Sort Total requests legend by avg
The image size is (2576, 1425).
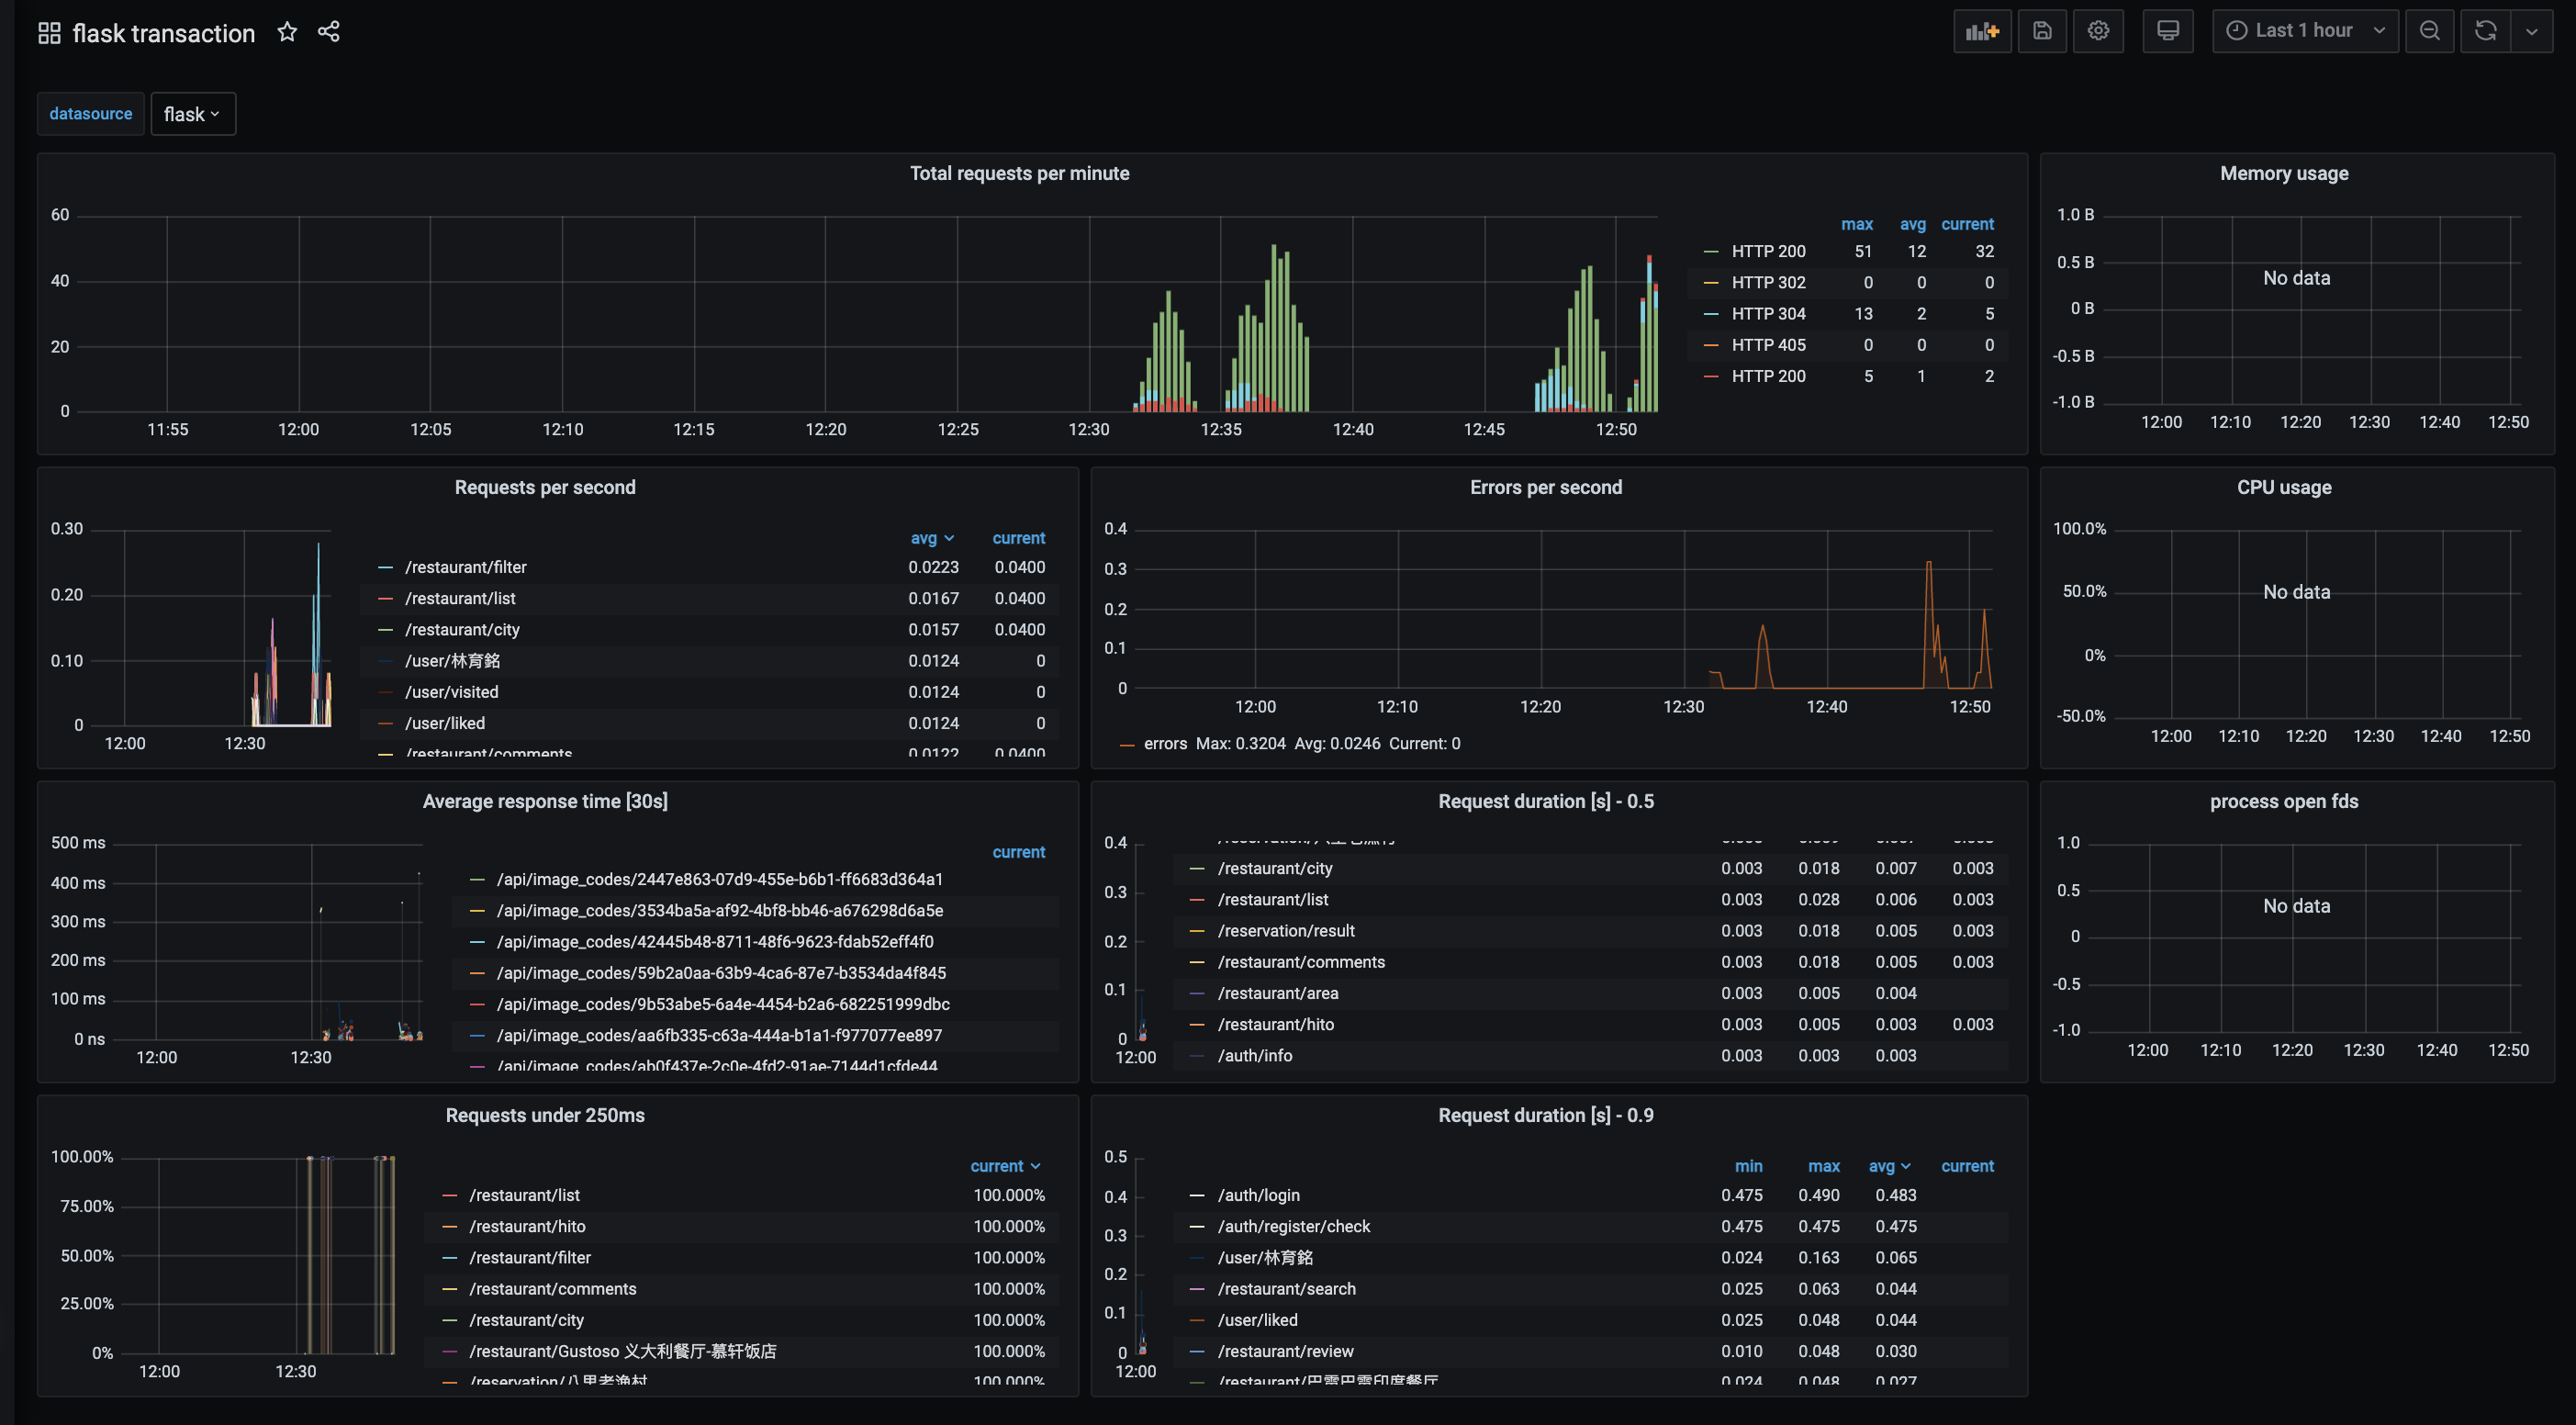[1912, 224]
